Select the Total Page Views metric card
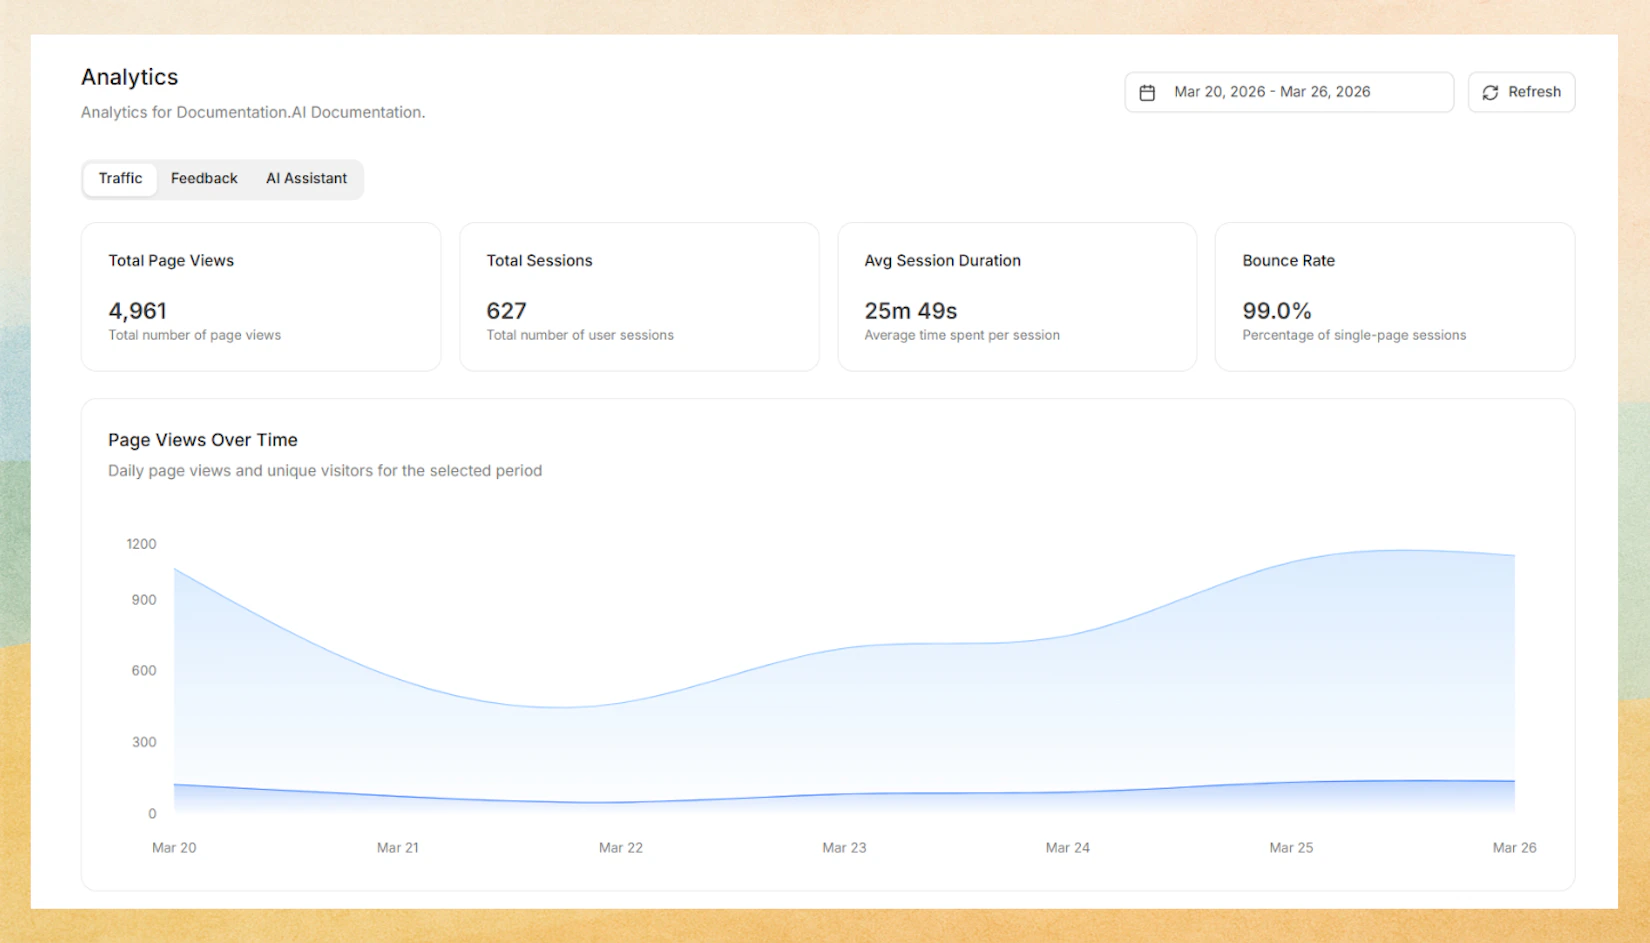 tap(260, 296)
